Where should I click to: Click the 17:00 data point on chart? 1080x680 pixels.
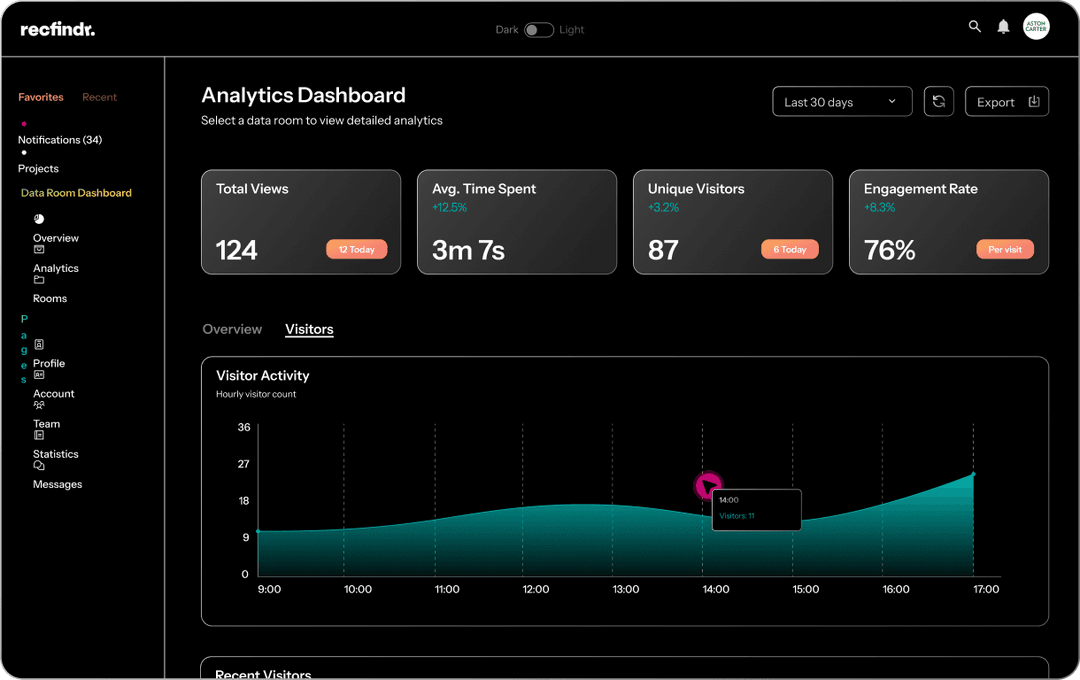[973, 475]
